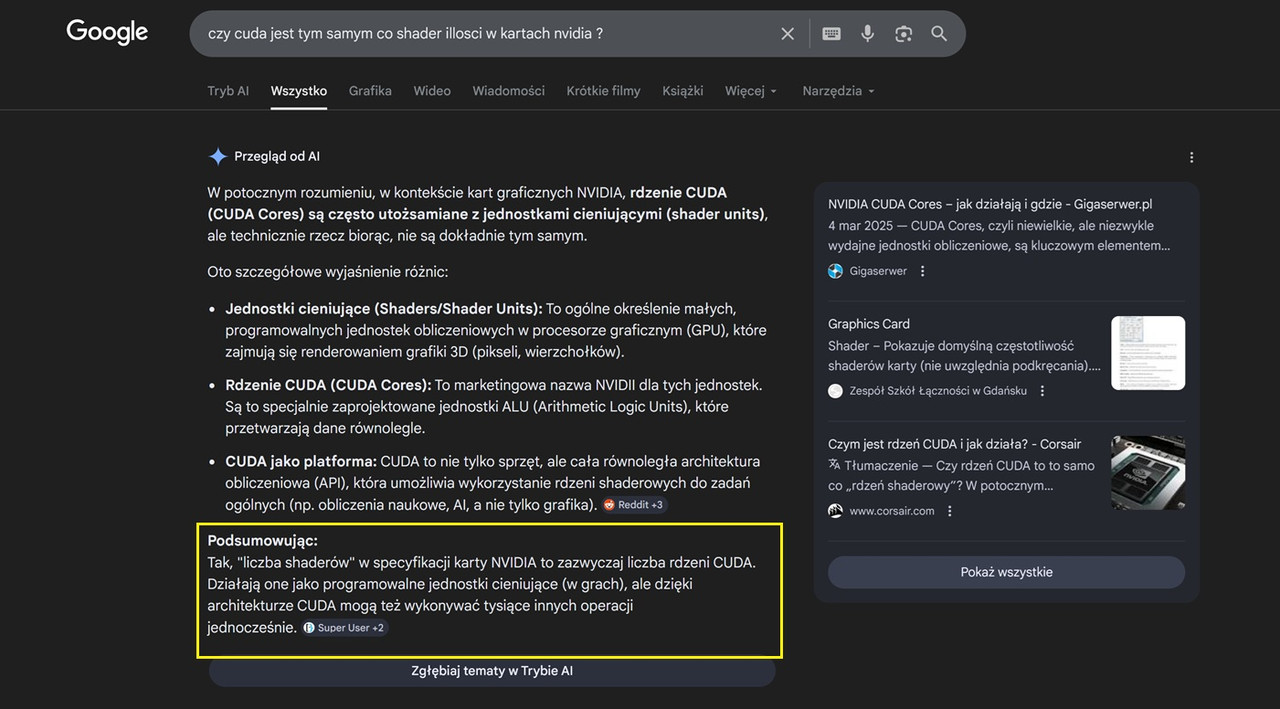Click the AI overview sparkle icon
This screenshot has width=1280, height=709.
click(x=217, y=156)
